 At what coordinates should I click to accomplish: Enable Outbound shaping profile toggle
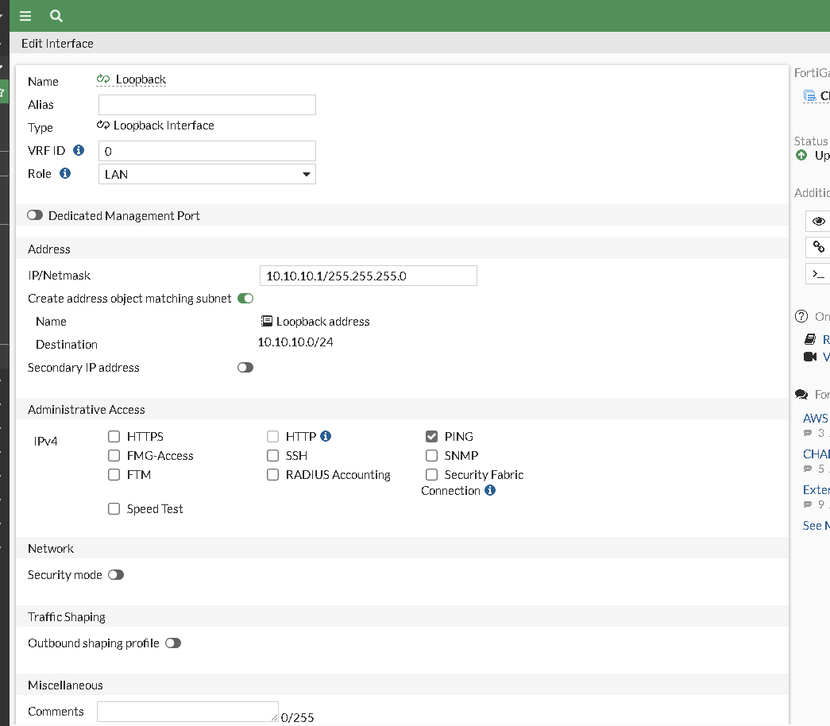173,643
